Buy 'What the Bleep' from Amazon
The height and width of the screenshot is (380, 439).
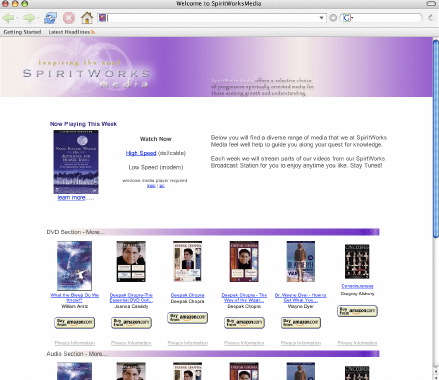(74, 323)
